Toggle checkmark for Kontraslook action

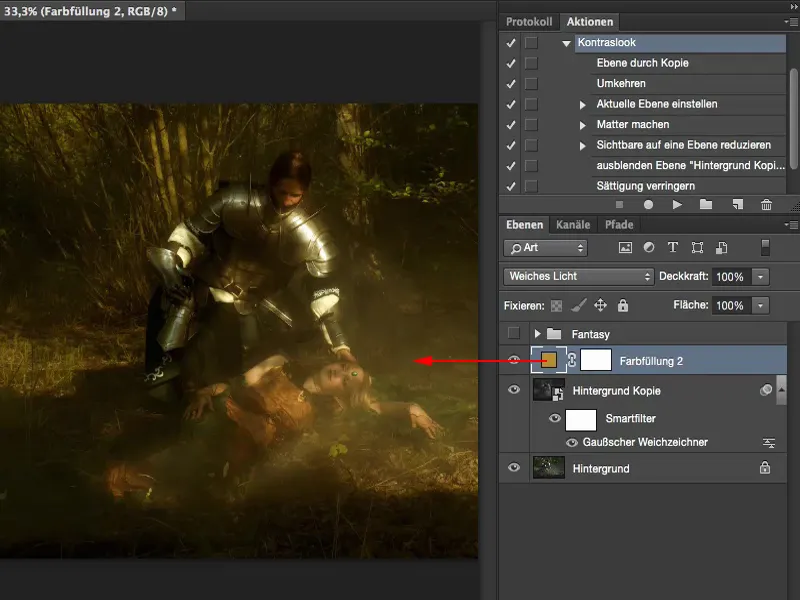(510, 43)
